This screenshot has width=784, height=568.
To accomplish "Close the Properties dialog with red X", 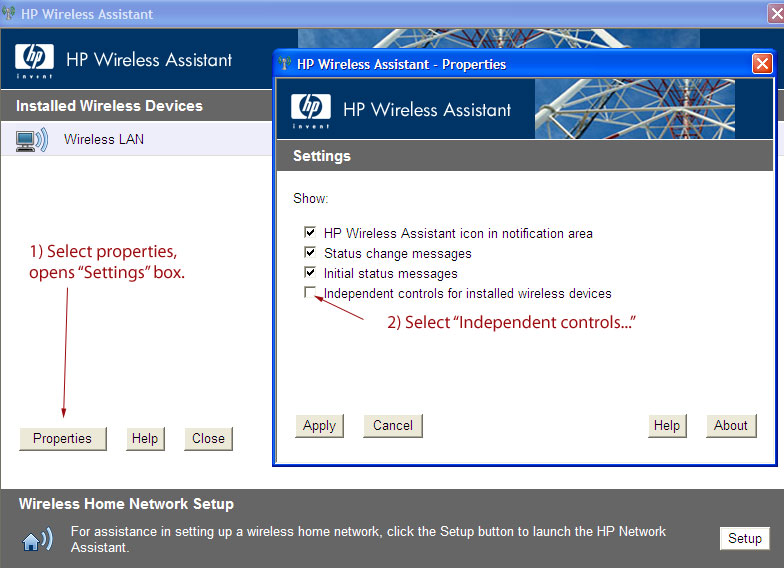I will (x=762, y=64).
